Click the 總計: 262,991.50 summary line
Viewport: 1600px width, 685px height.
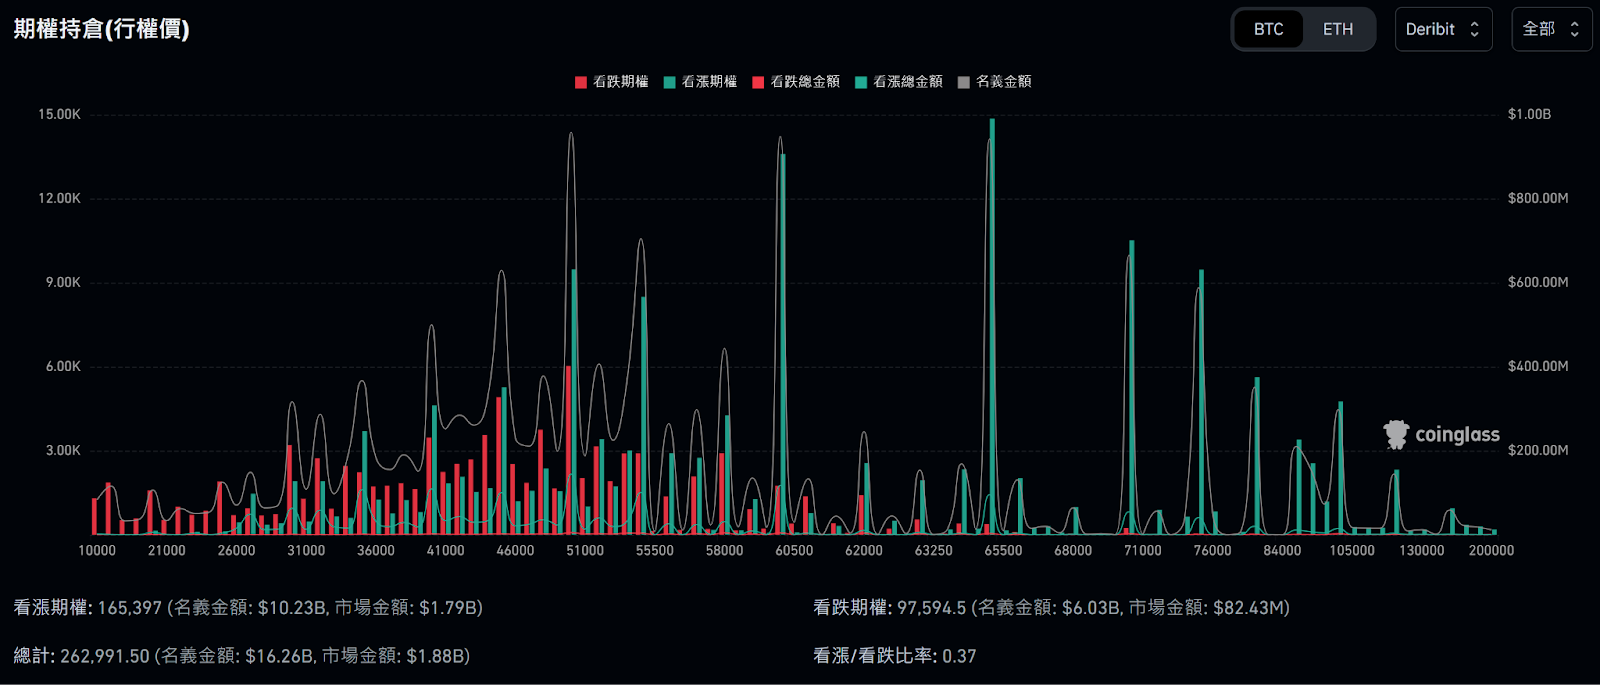[241, 656]
